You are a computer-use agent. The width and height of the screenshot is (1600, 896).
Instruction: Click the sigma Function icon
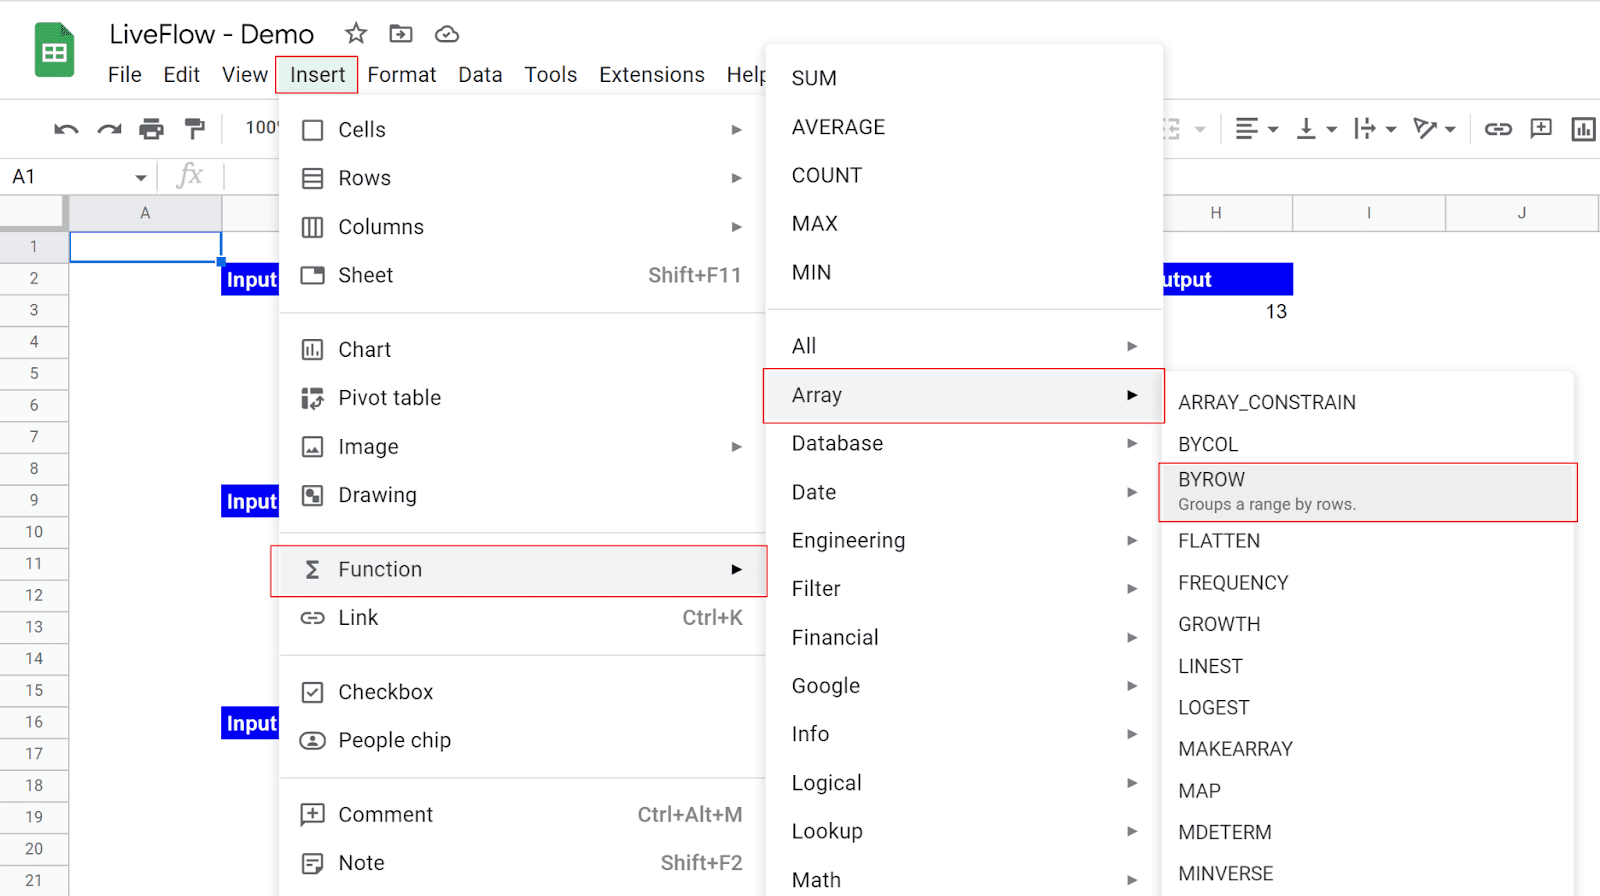pos(313,569)
